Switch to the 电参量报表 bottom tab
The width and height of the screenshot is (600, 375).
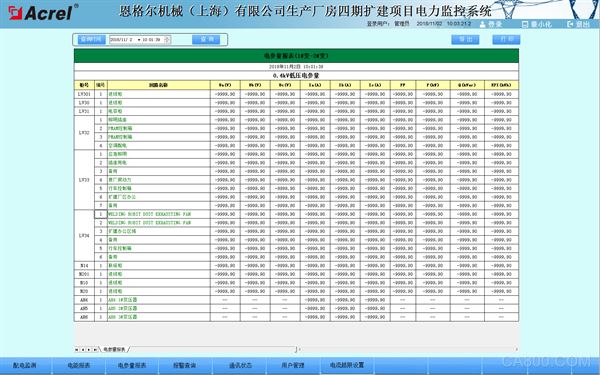(132, 366)
